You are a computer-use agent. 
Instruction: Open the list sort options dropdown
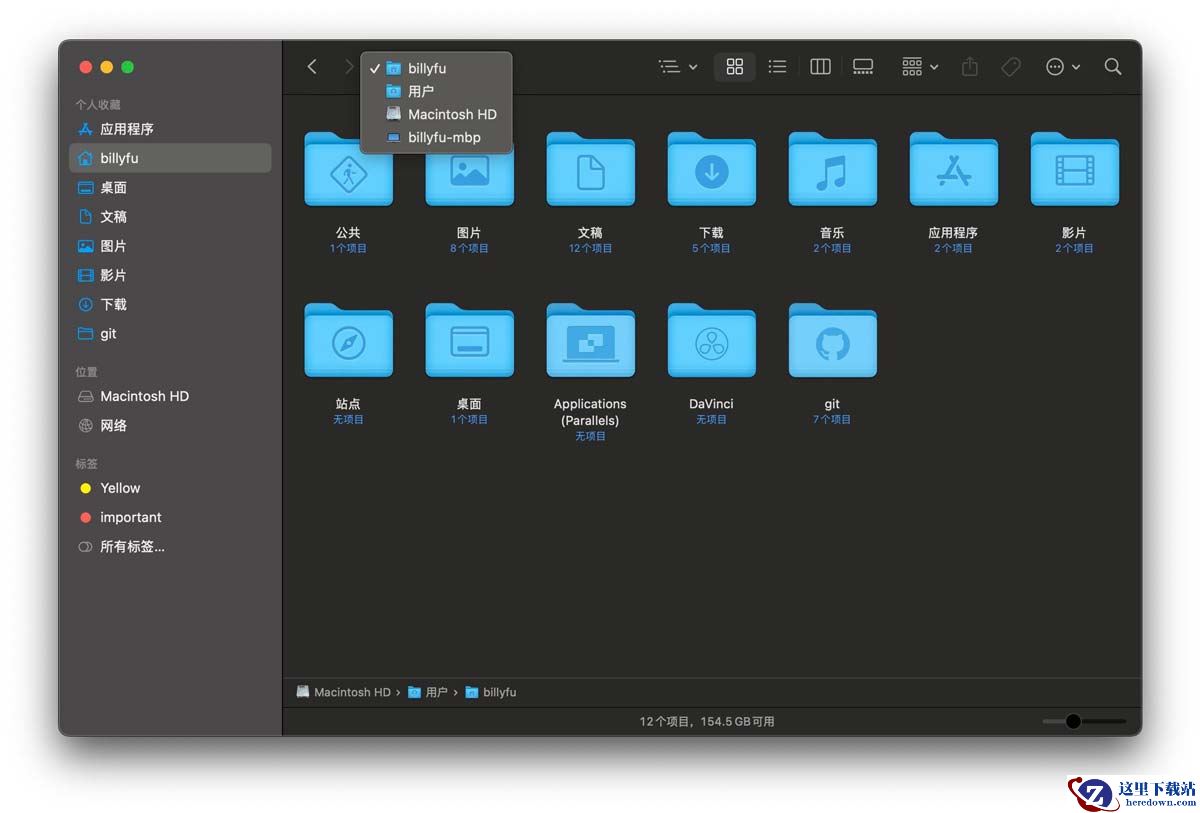677,67
